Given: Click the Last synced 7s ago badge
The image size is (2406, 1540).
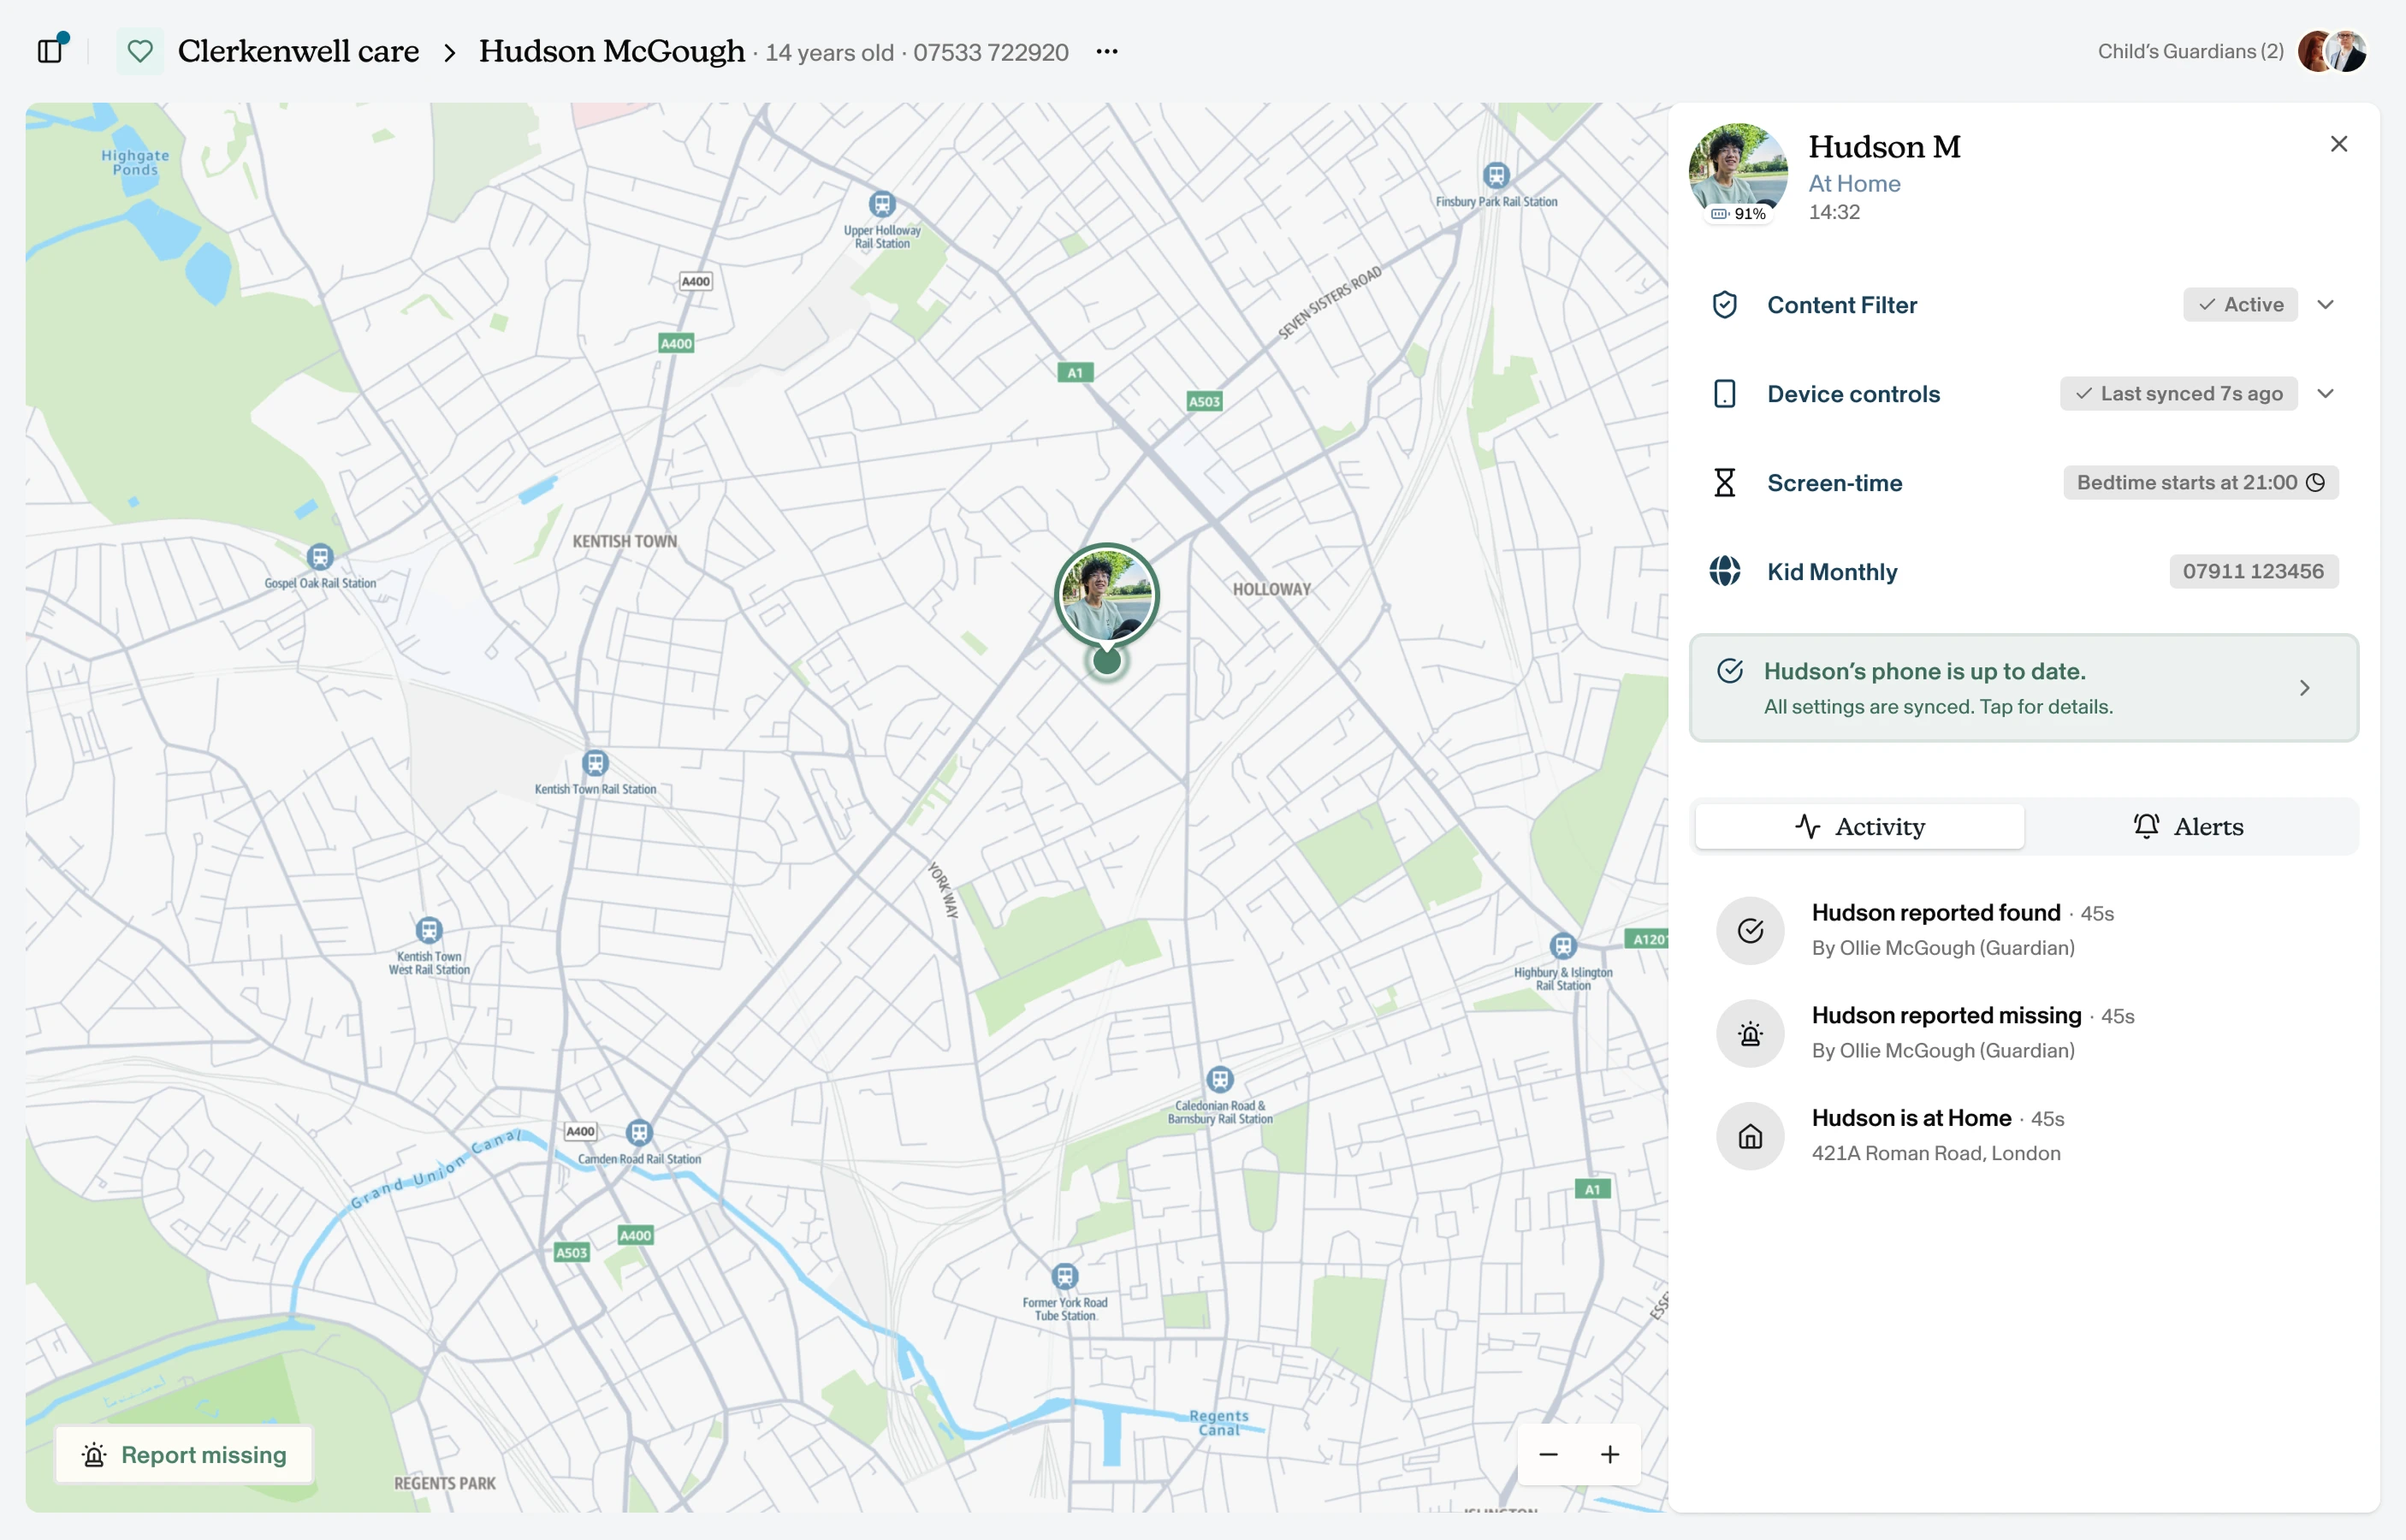Looking at the screenshot, I should coord(2178,394).
